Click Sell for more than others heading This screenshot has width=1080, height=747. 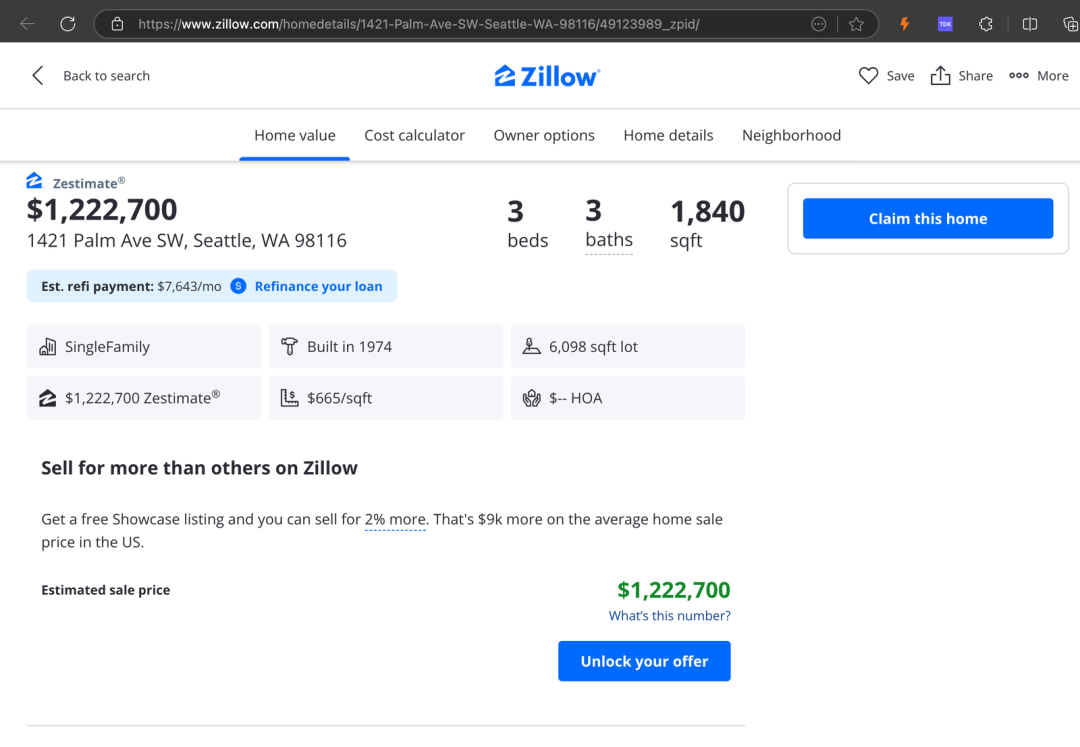(200, 468)
